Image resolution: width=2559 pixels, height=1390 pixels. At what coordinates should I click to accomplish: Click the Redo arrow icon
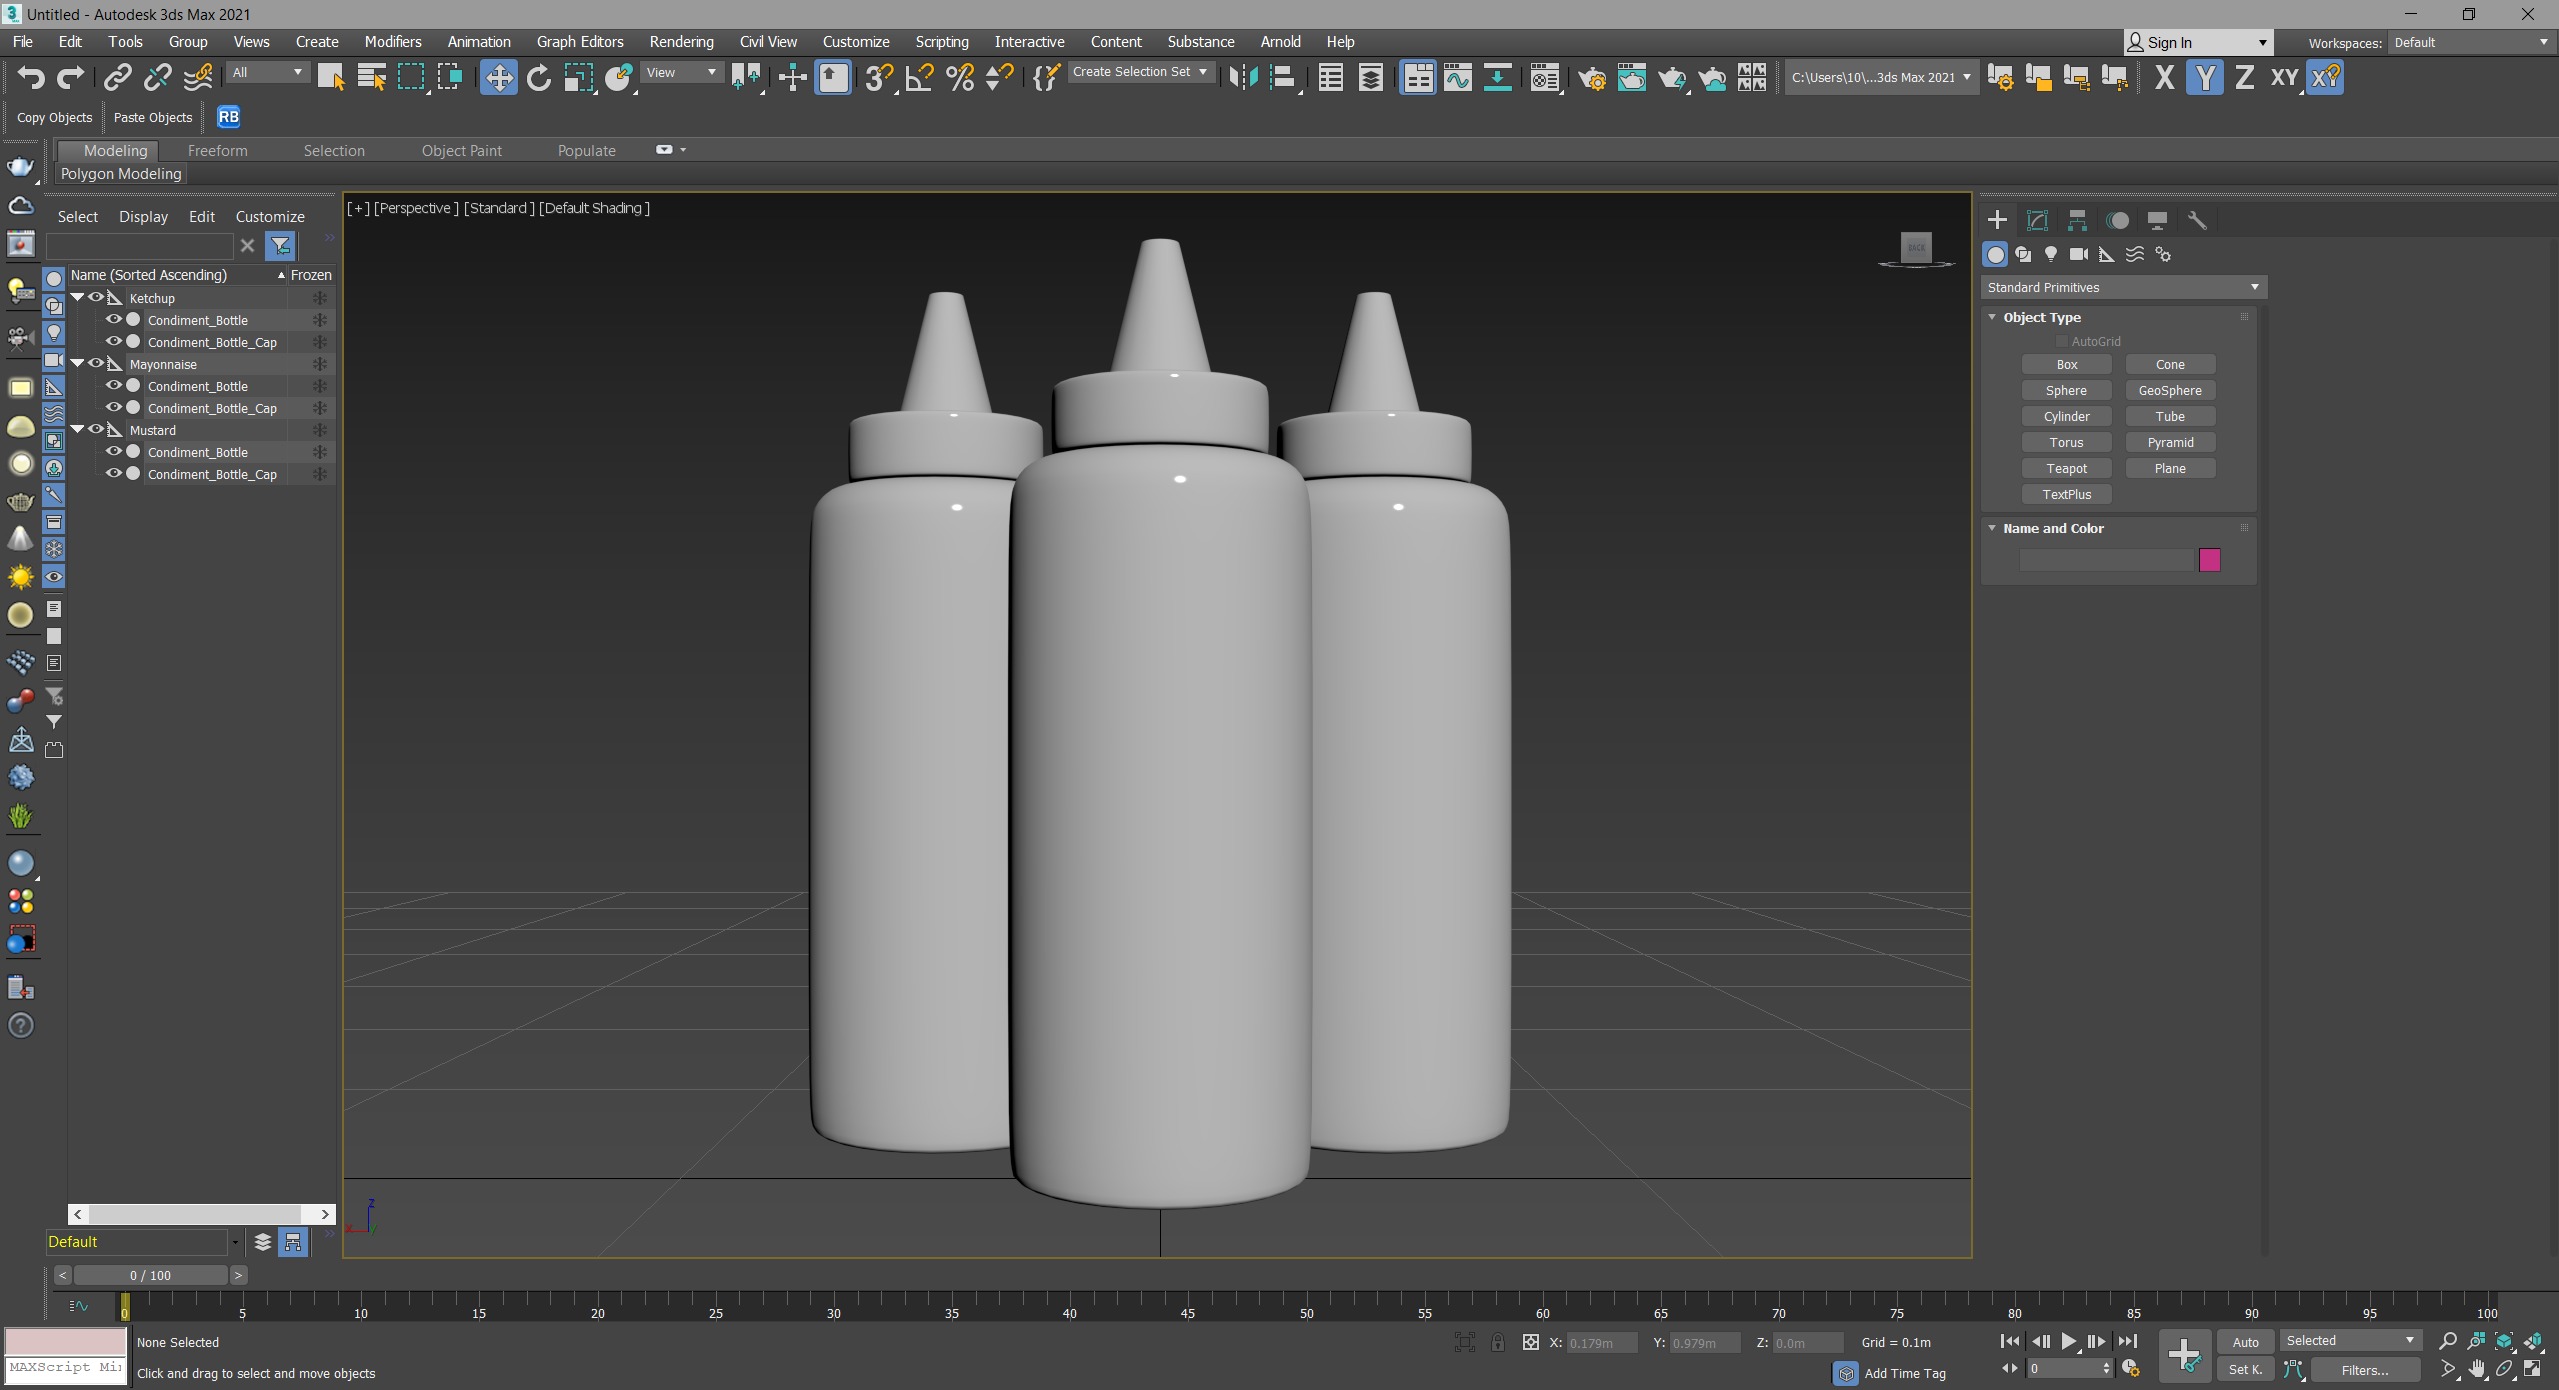pos(70,77)
